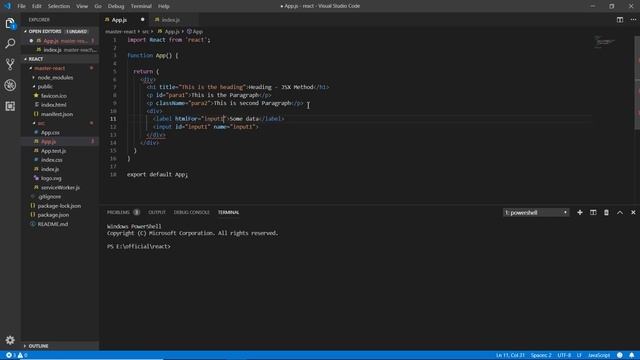Open the Terminal menu
This screenshot has height=360, width=640.
tap(141, 6)
